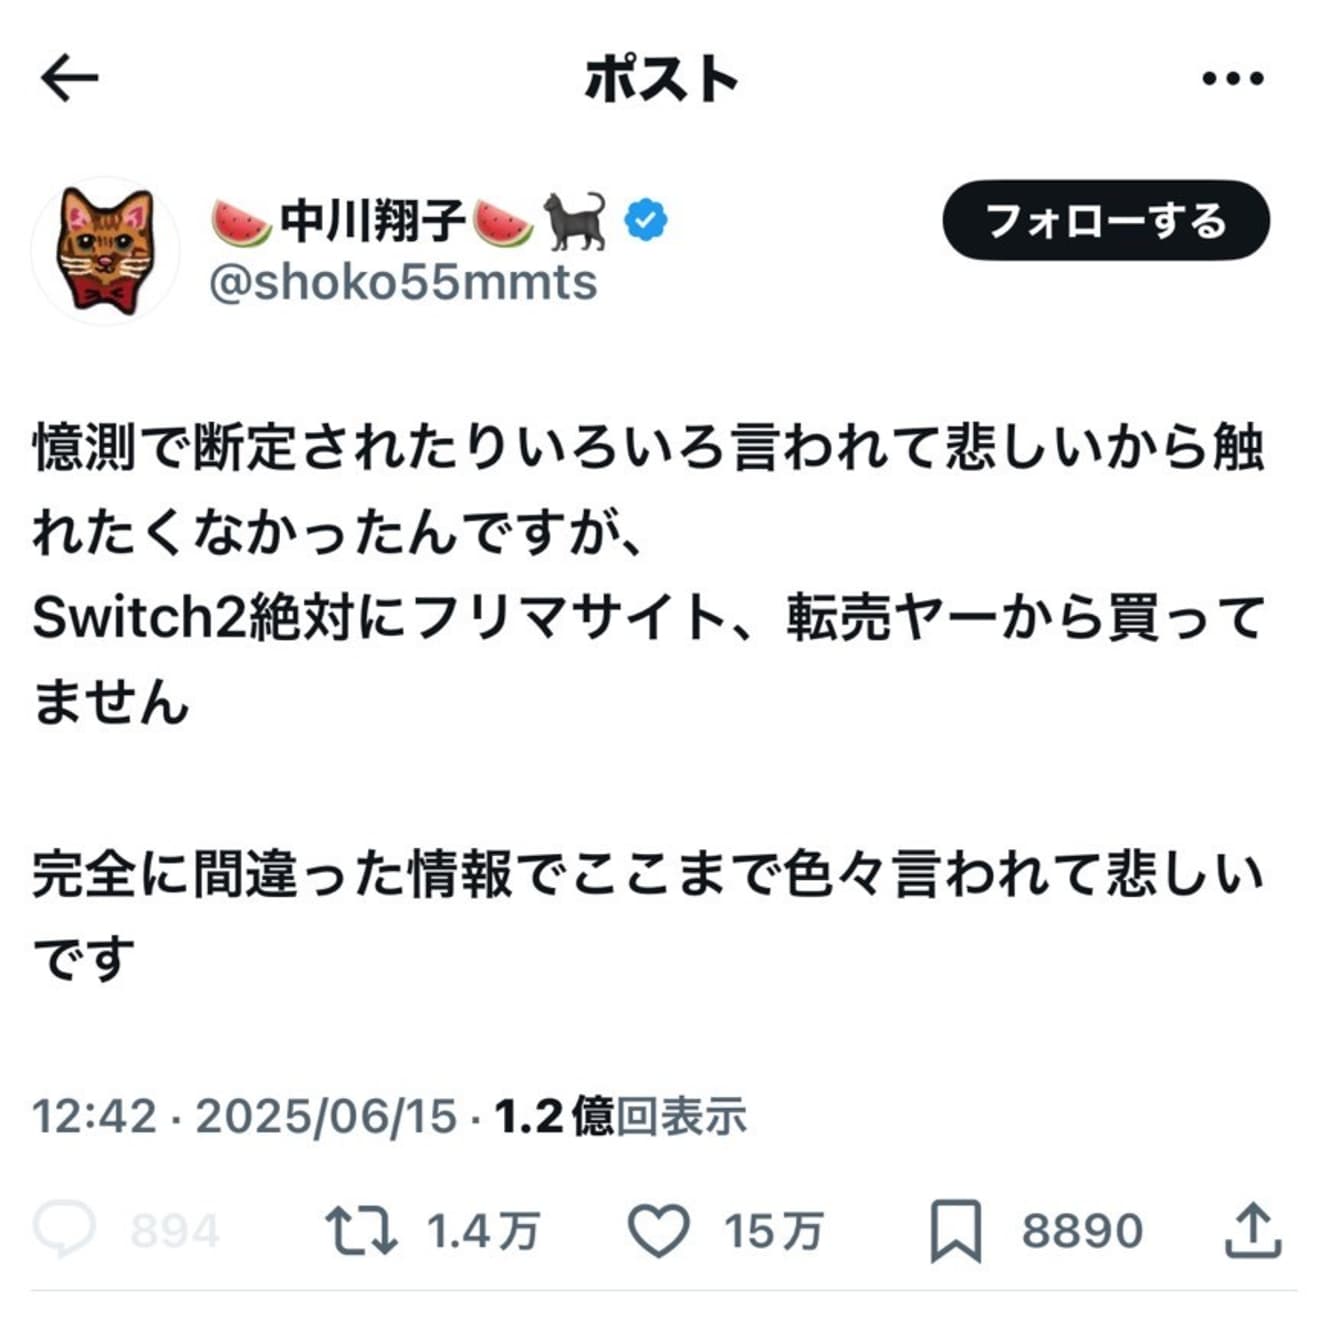View the 1.2億 view count stats

[x=621, y=1116]
